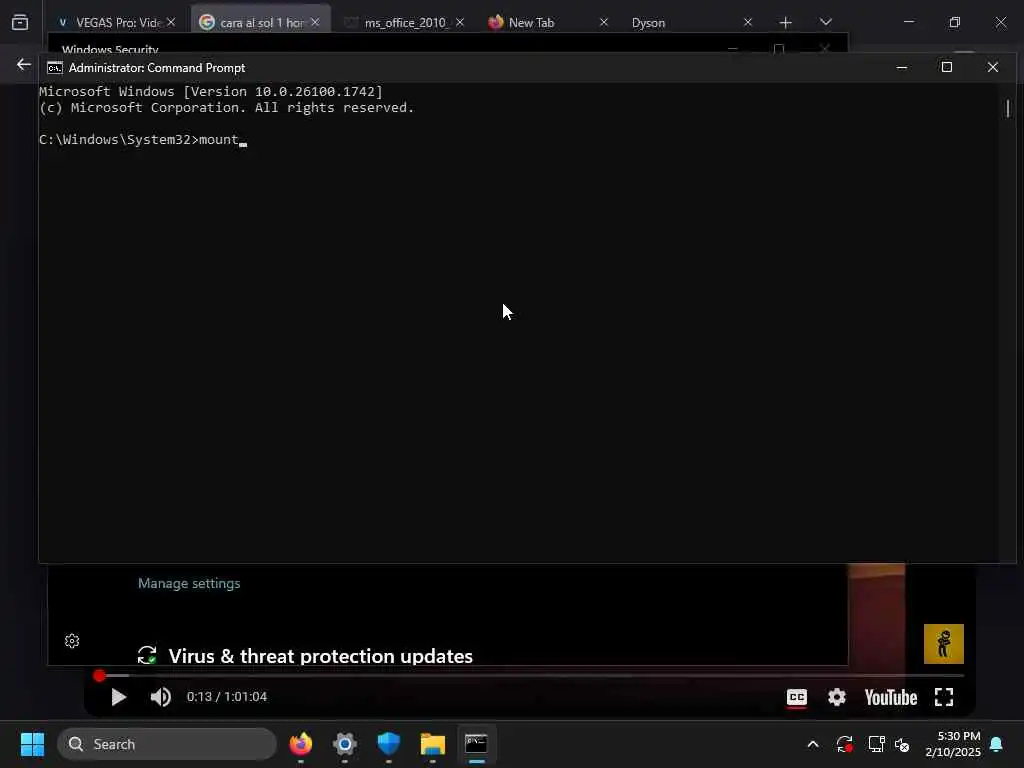Click the Command Prompt vertical scrollbar thumb
The image size is (1024, 768).
1008,108
